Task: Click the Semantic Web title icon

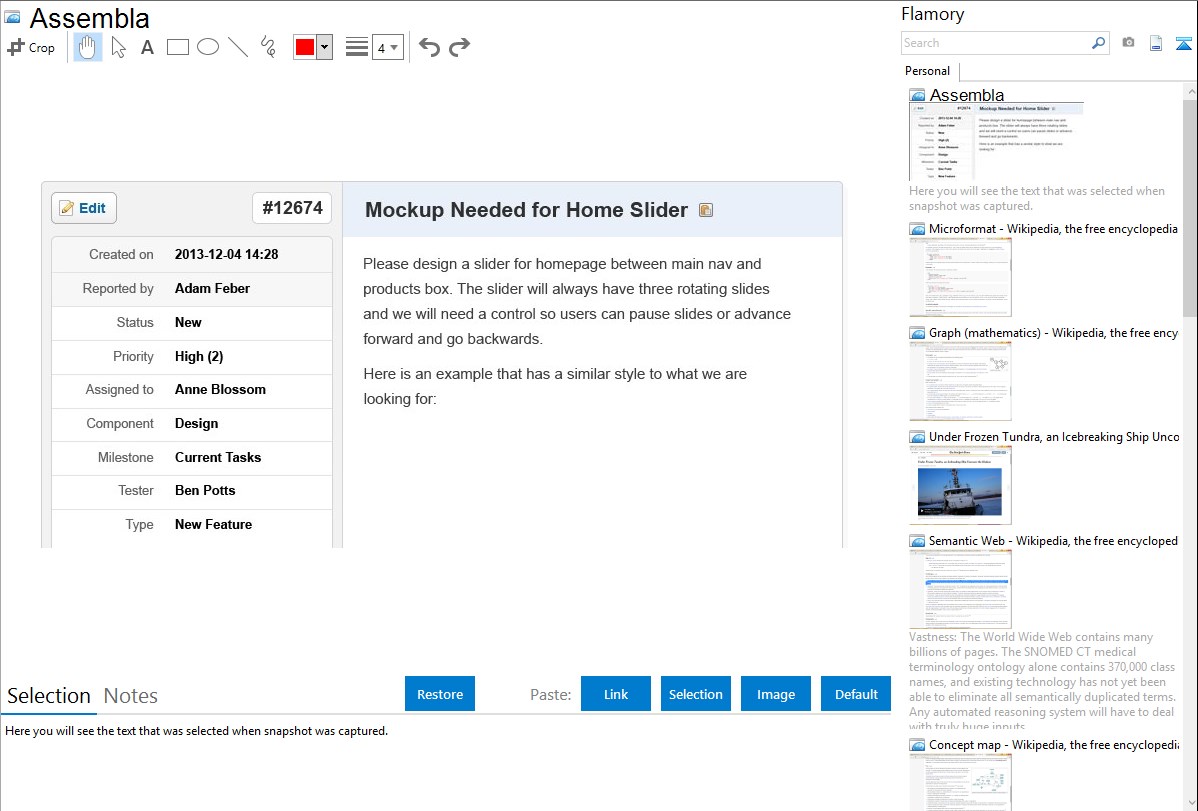Action: [x=917, y=540]
